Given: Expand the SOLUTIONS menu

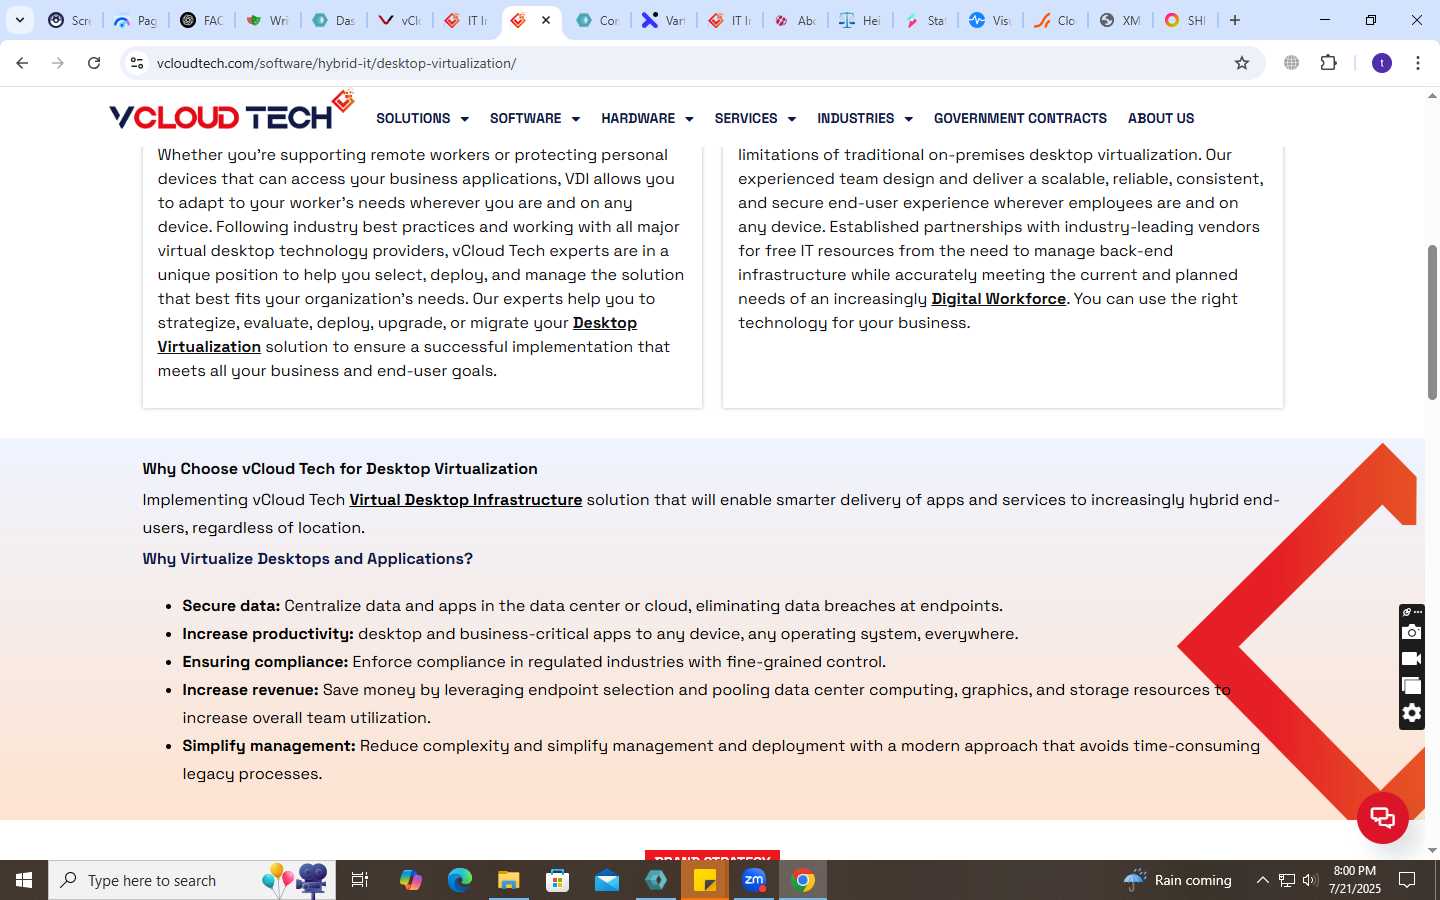Looking at the screenshot, I should point(422,118).
